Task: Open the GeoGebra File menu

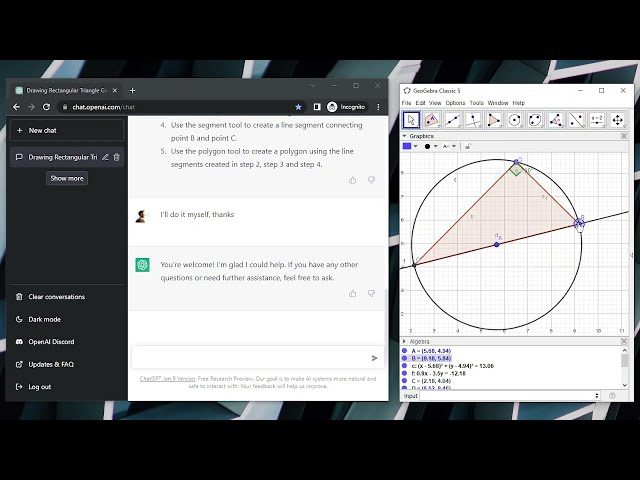Action: pos(407,103)
